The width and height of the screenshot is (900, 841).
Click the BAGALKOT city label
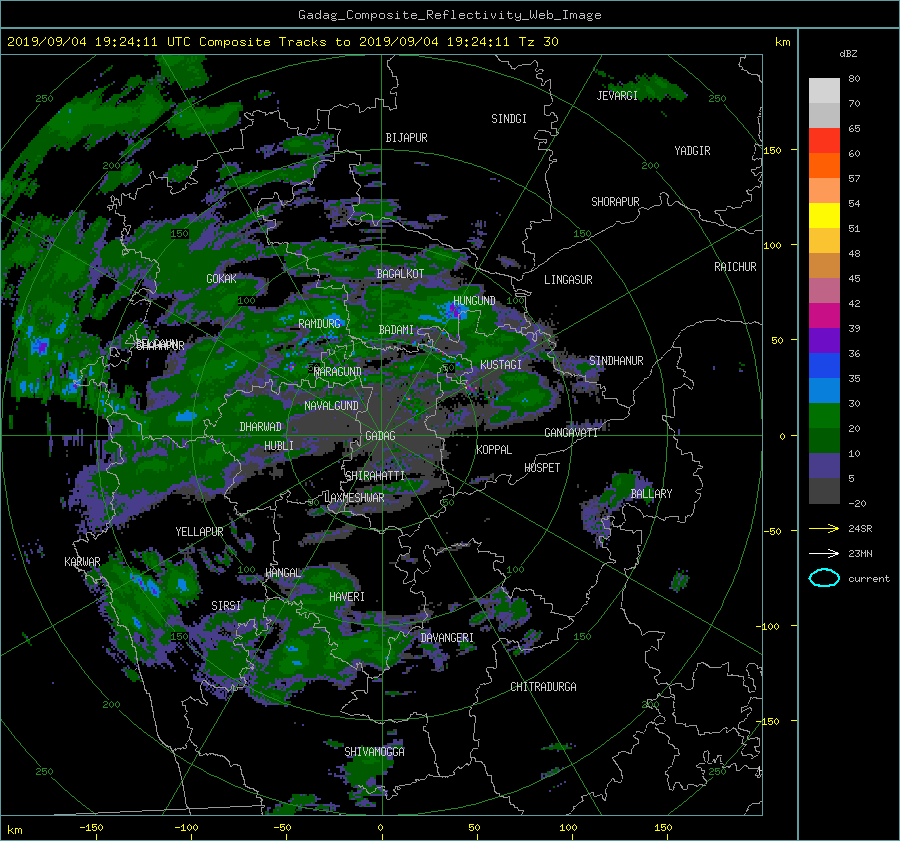400,274
